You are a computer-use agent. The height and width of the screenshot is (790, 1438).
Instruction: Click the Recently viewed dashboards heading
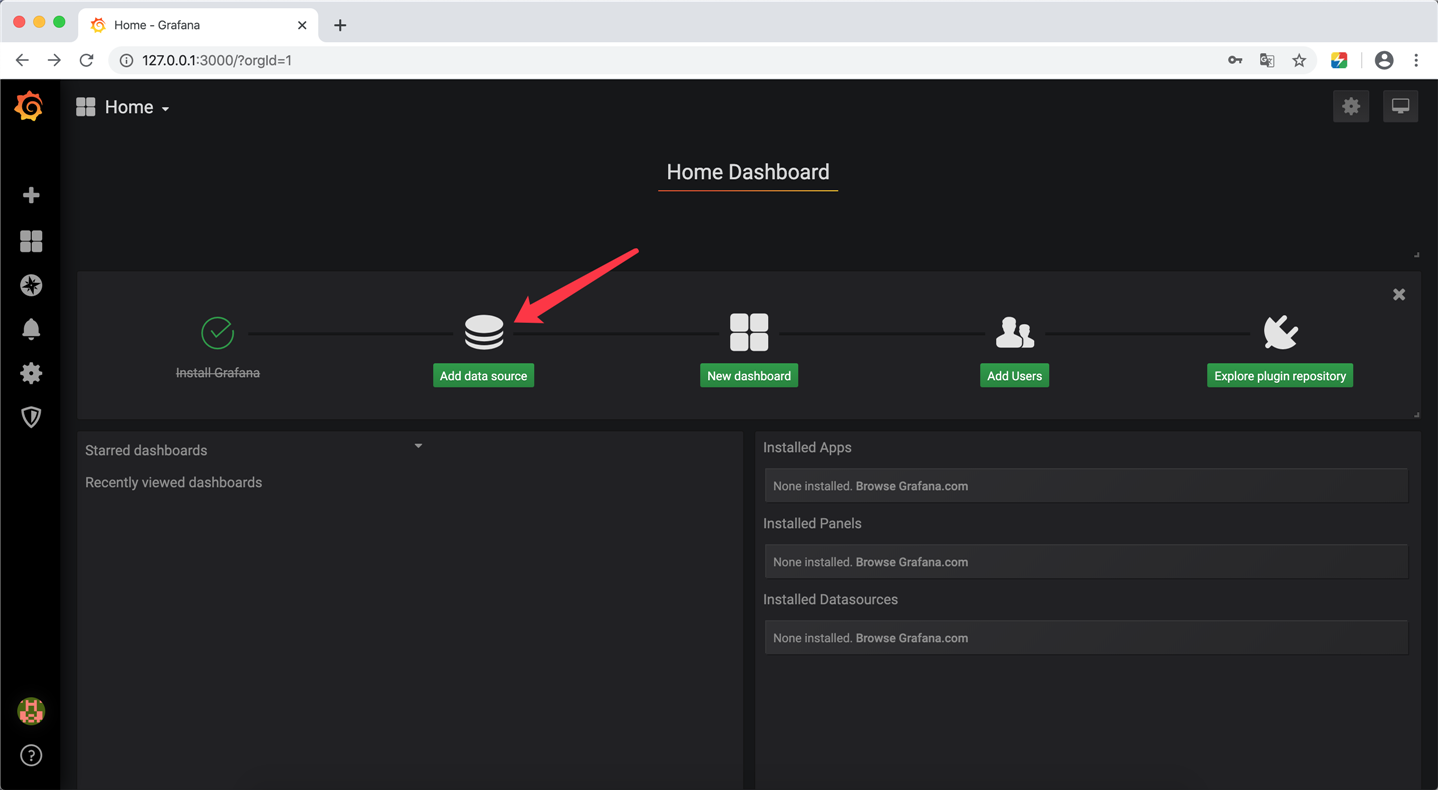tap(174, 482)
